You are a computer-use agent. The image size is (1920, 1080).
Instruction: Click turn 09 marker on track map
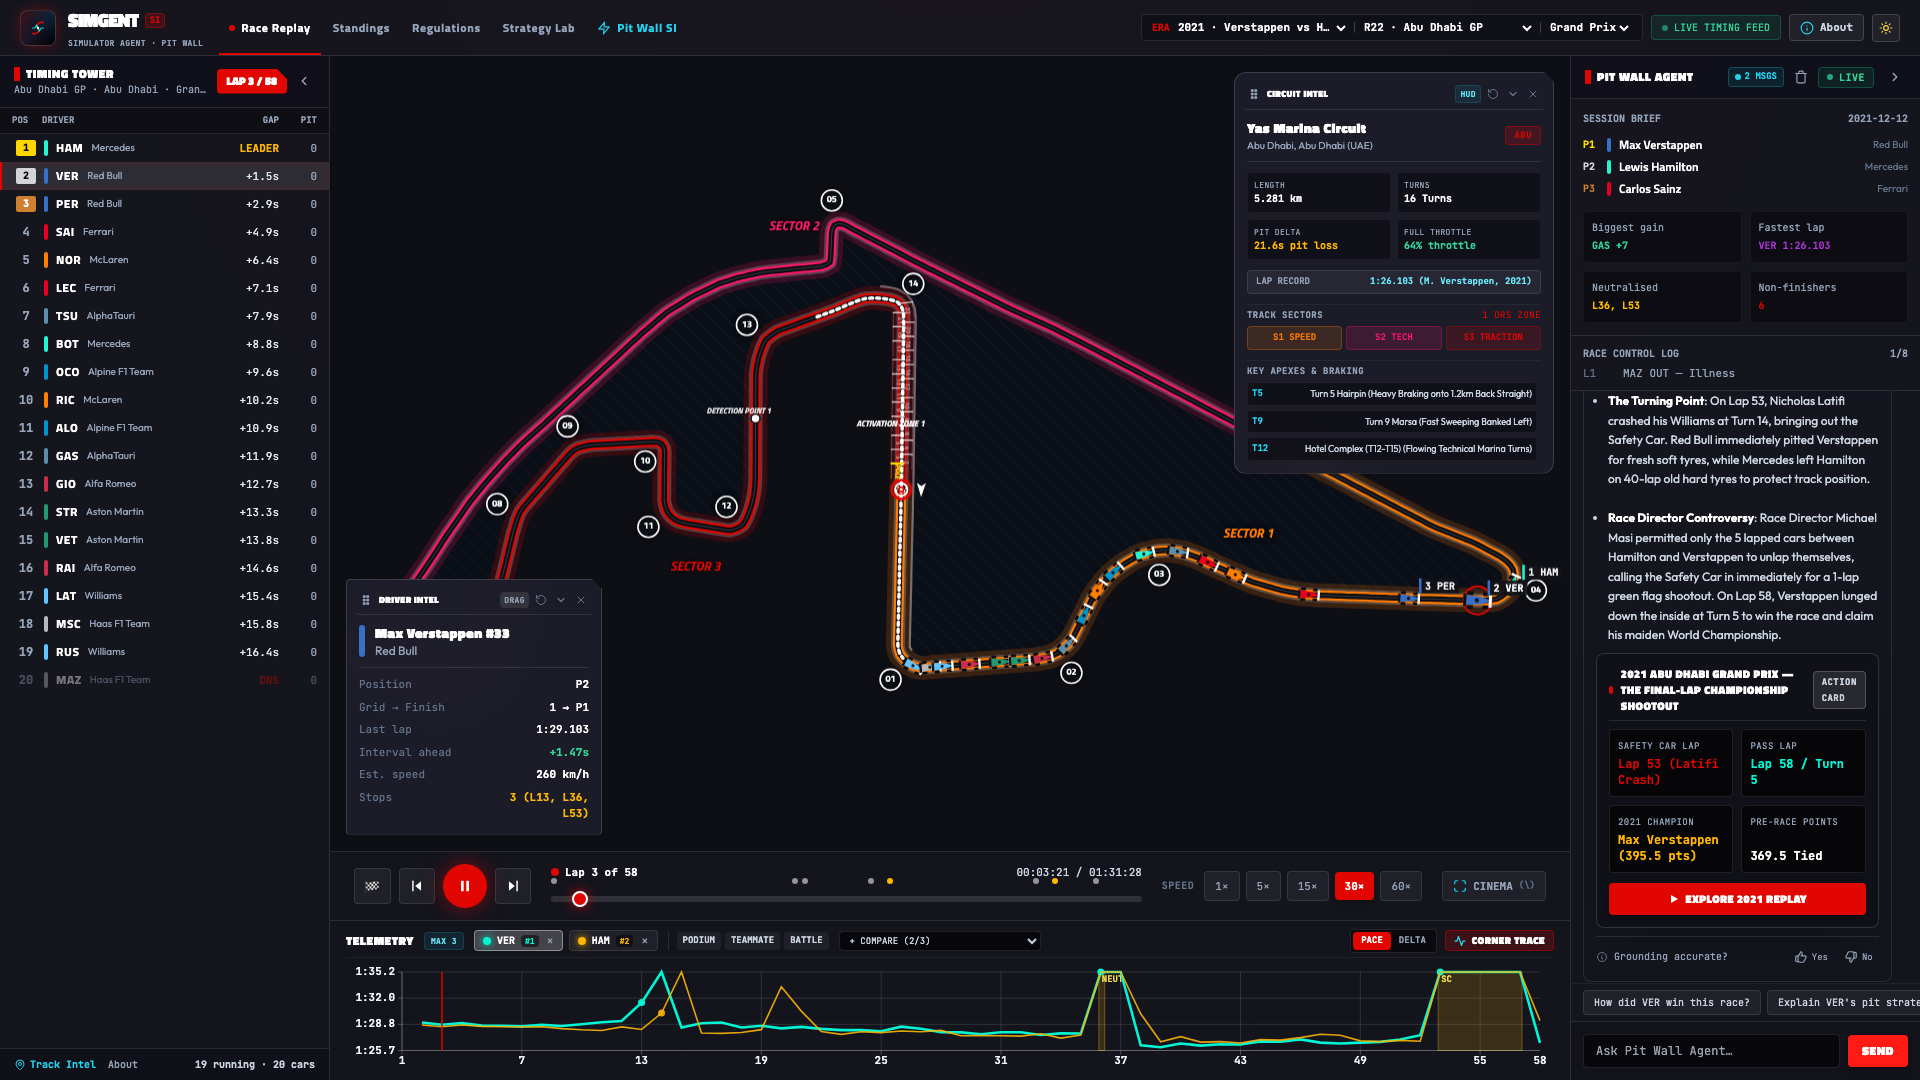point(567,426)
